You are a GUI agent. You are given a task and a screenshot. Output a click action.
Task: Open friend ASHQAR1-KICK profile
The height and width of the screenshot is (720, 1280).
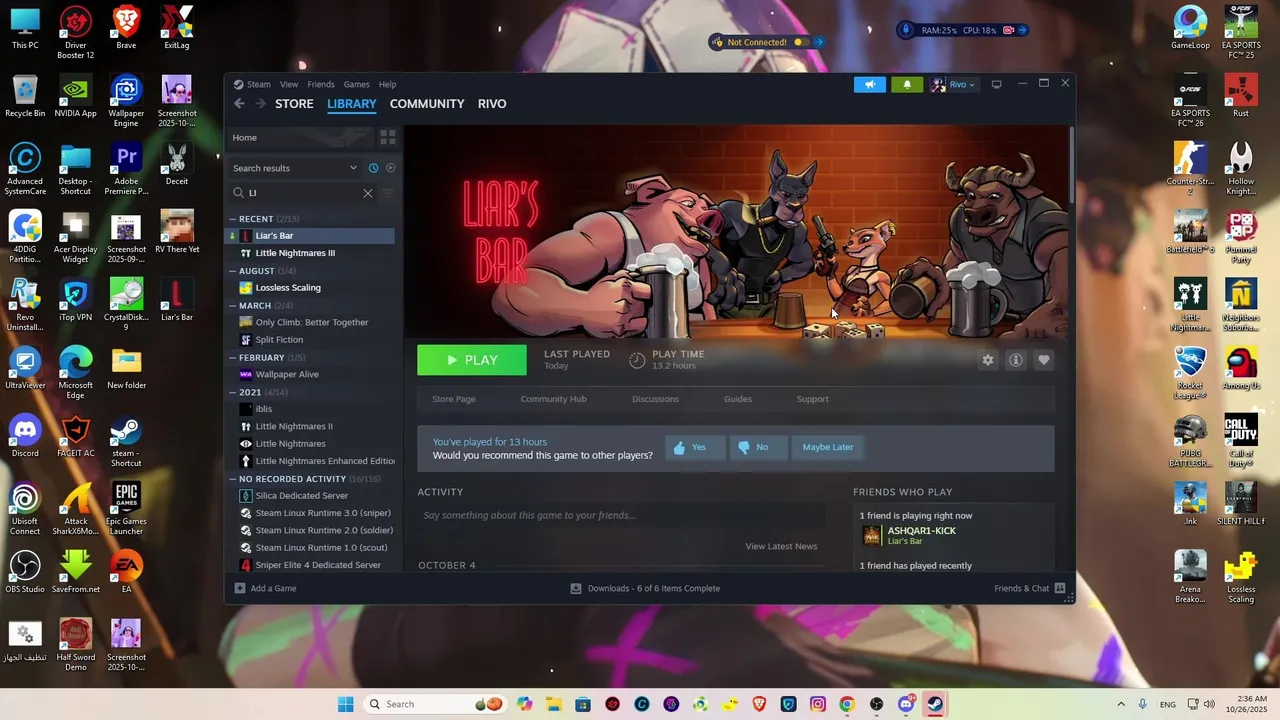921,531
